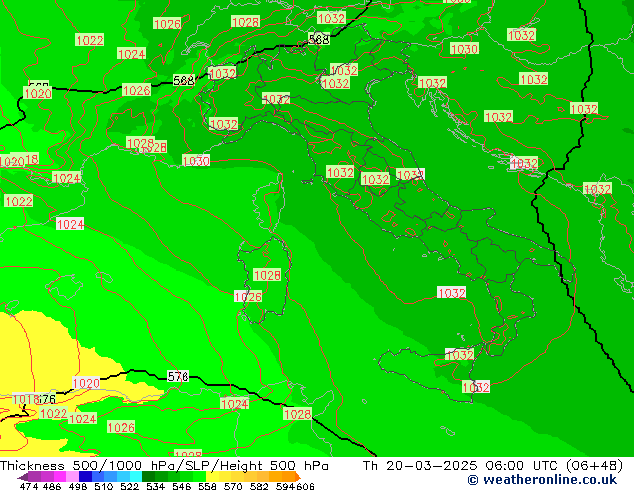Click the 558 legend value
The width and height of the screenshot is (634, 490).
click(207, 486)
